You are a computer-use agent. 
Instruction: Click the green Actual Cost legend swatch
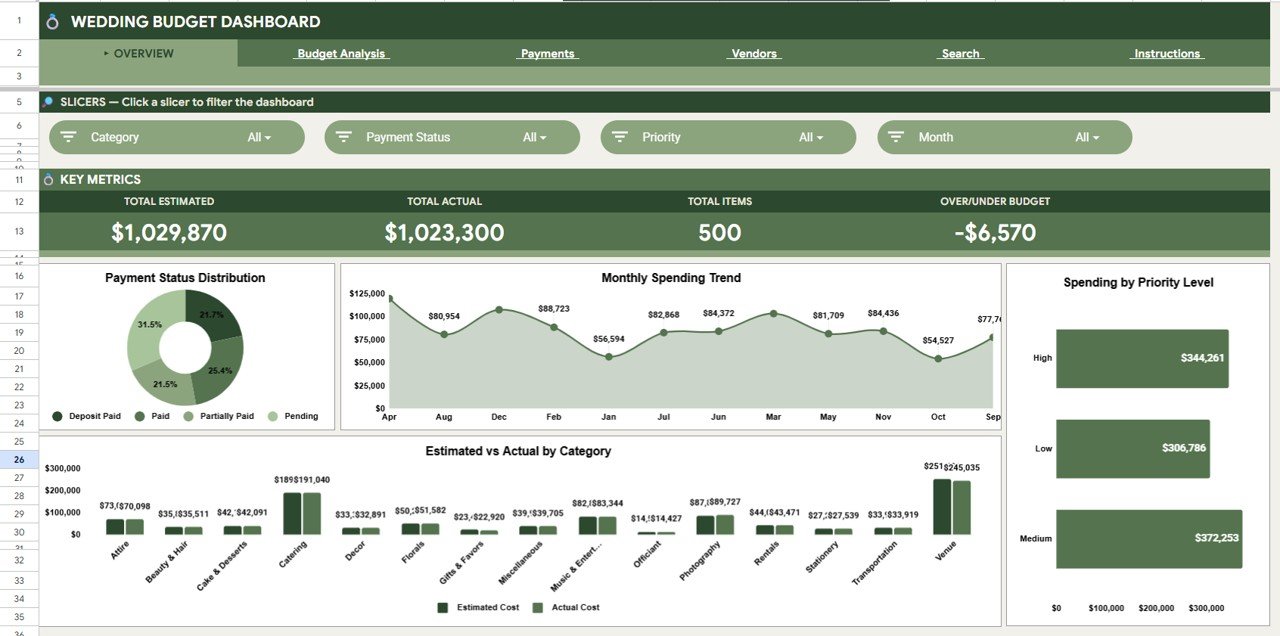coord(535,607)
